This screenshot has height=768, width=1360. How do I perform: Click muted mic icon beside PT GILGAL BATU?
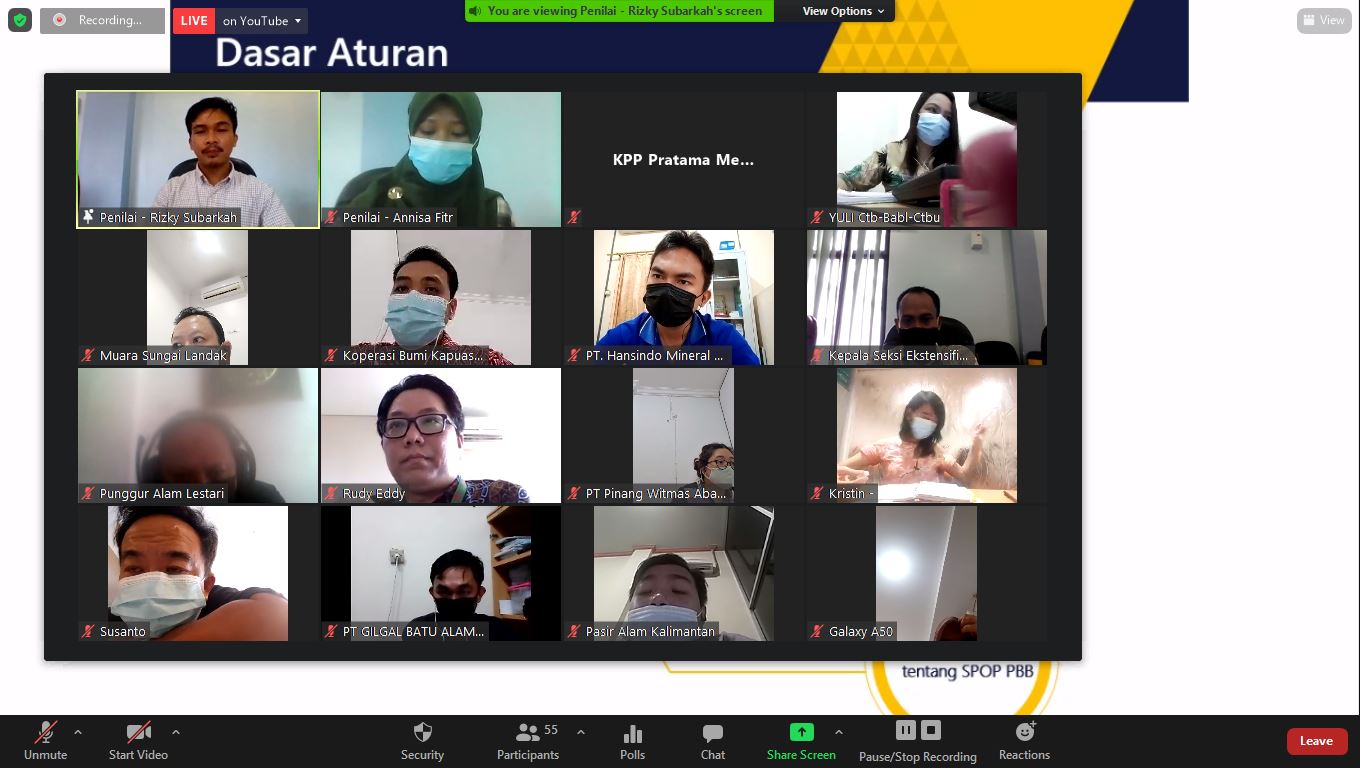coord(332,631)
